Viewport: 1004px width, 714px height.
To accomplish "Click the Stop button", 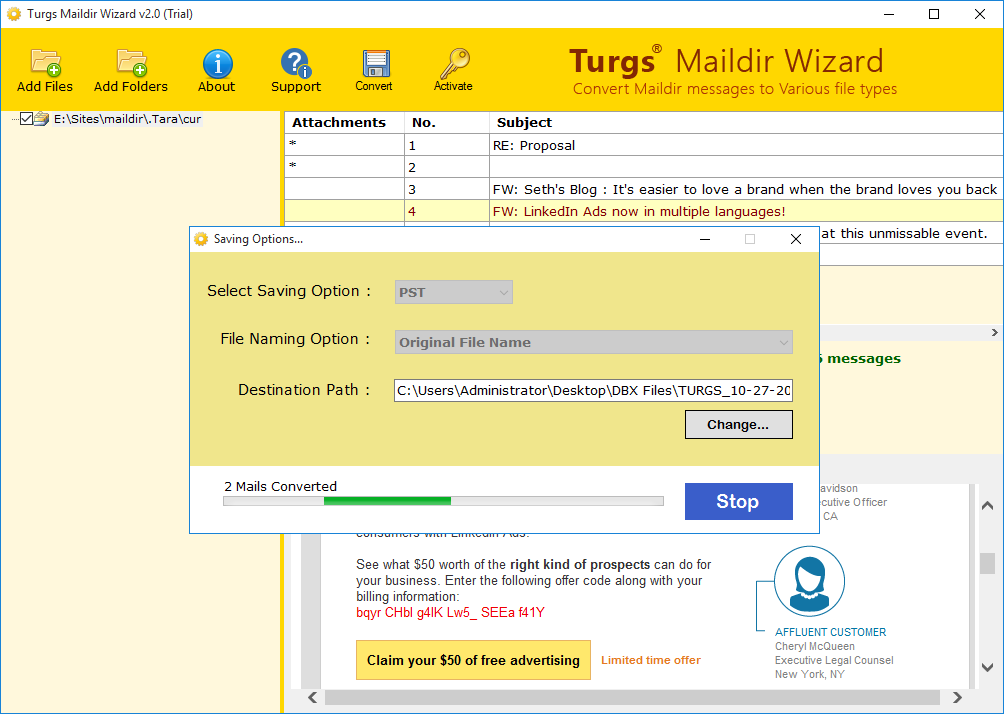I will pyautogui.click(x=738, y=501).
